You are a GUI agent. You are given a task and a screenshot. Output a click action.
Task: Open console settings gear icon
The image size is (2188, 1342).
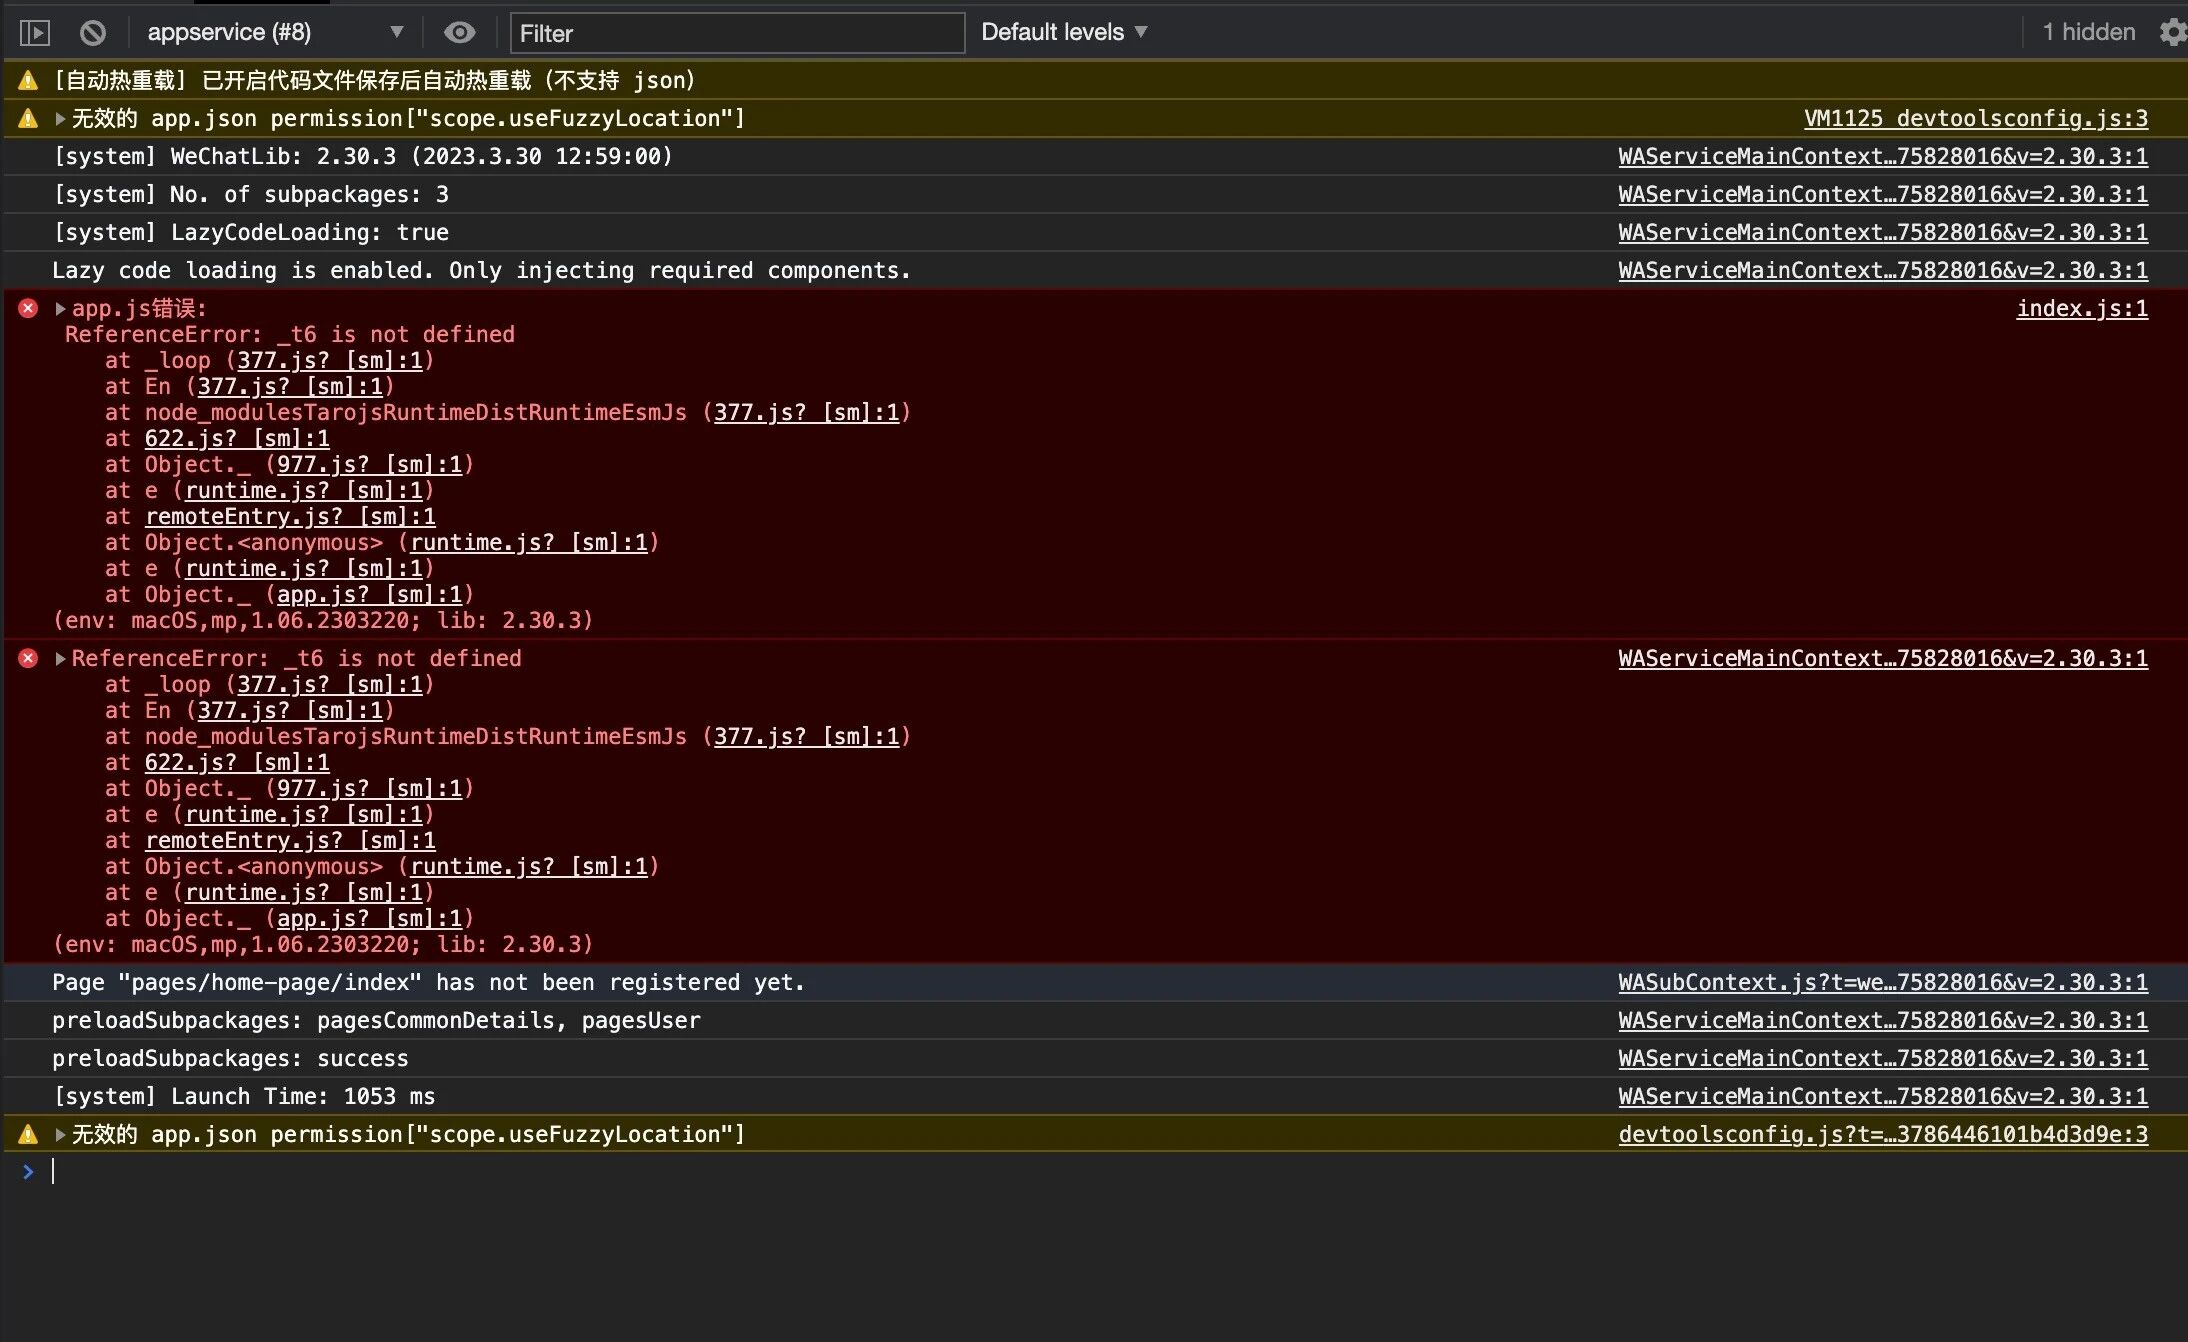point(2172,32)
